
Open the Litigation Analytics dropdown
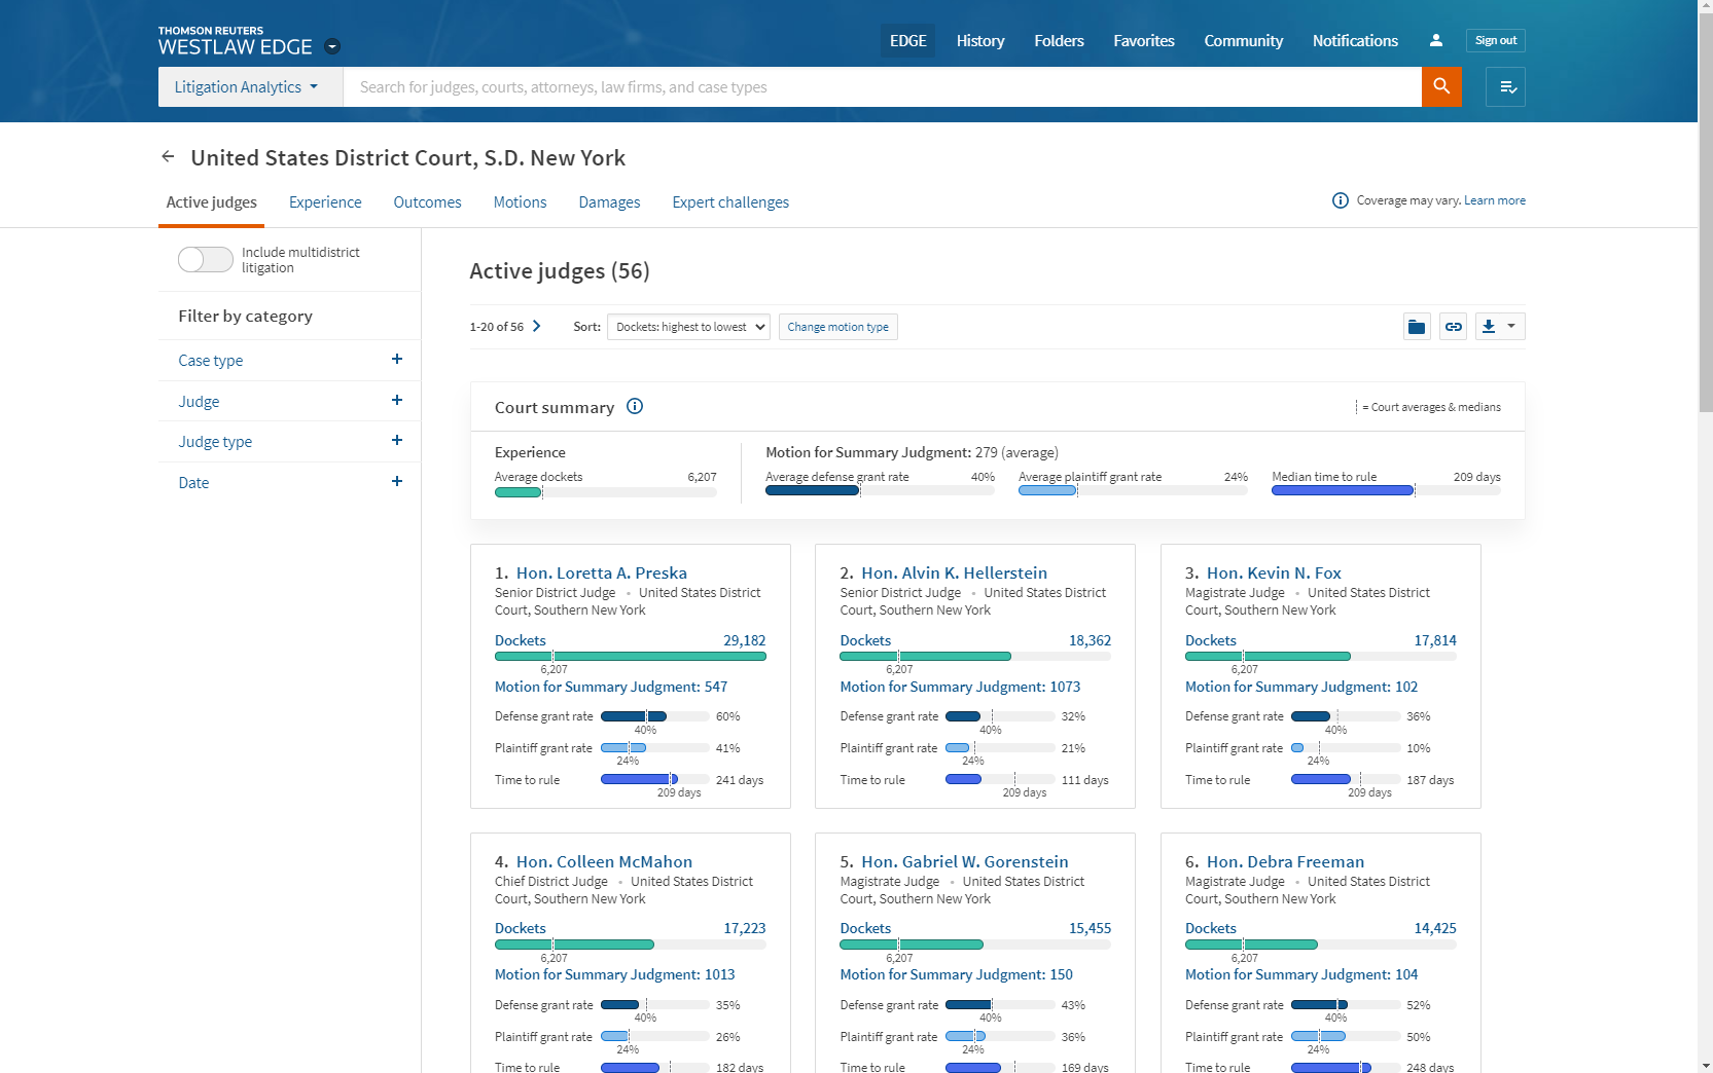click(x=249, y=87)
